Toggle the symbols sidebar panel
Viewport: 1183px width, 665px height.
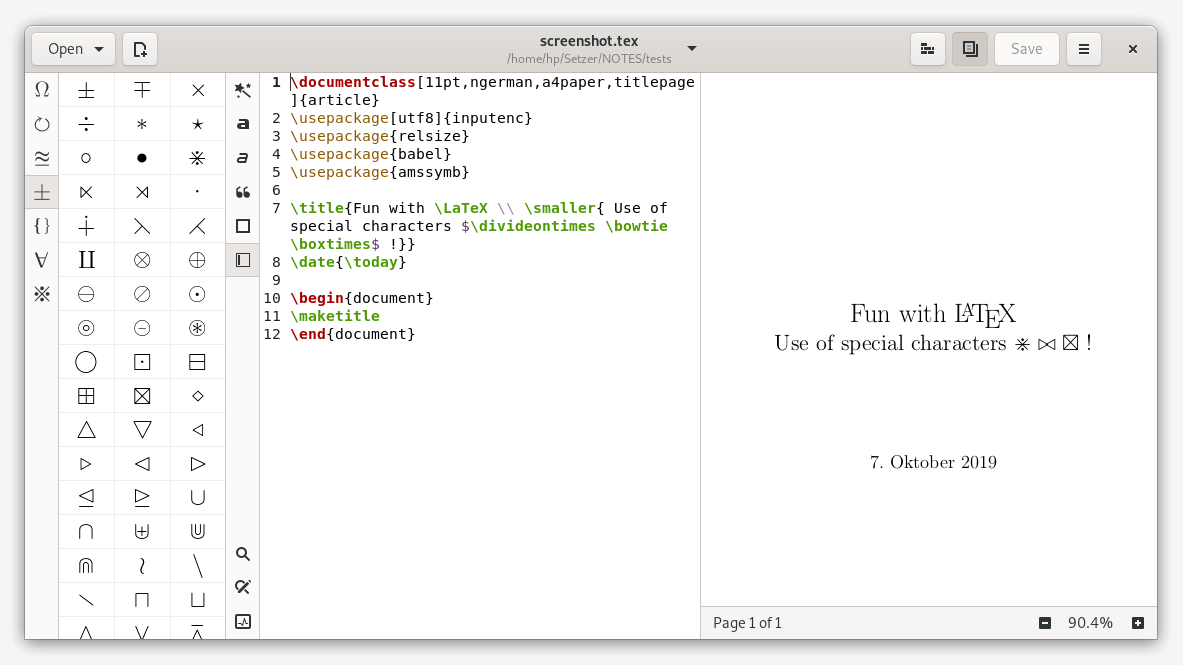coord(243,260)
